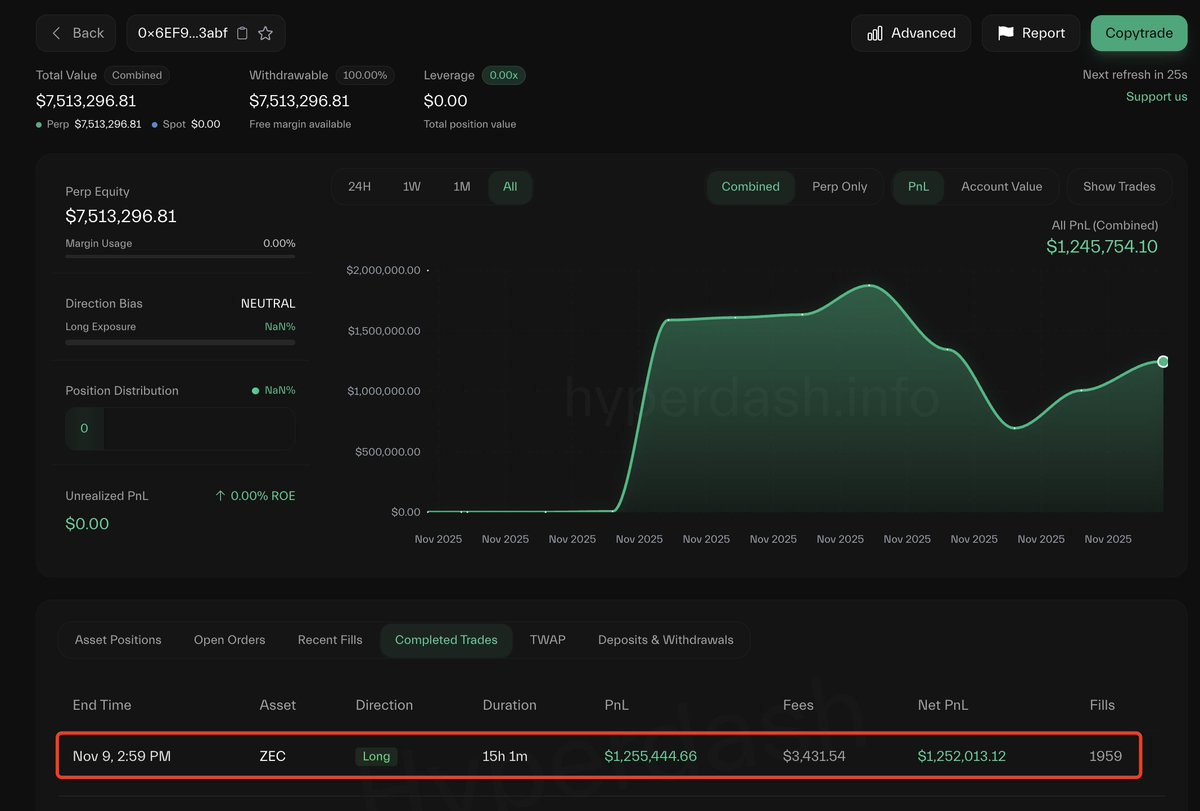Click the Back arrow button
The width and height of the screenshot is (1200, 811).
[78, 33]
